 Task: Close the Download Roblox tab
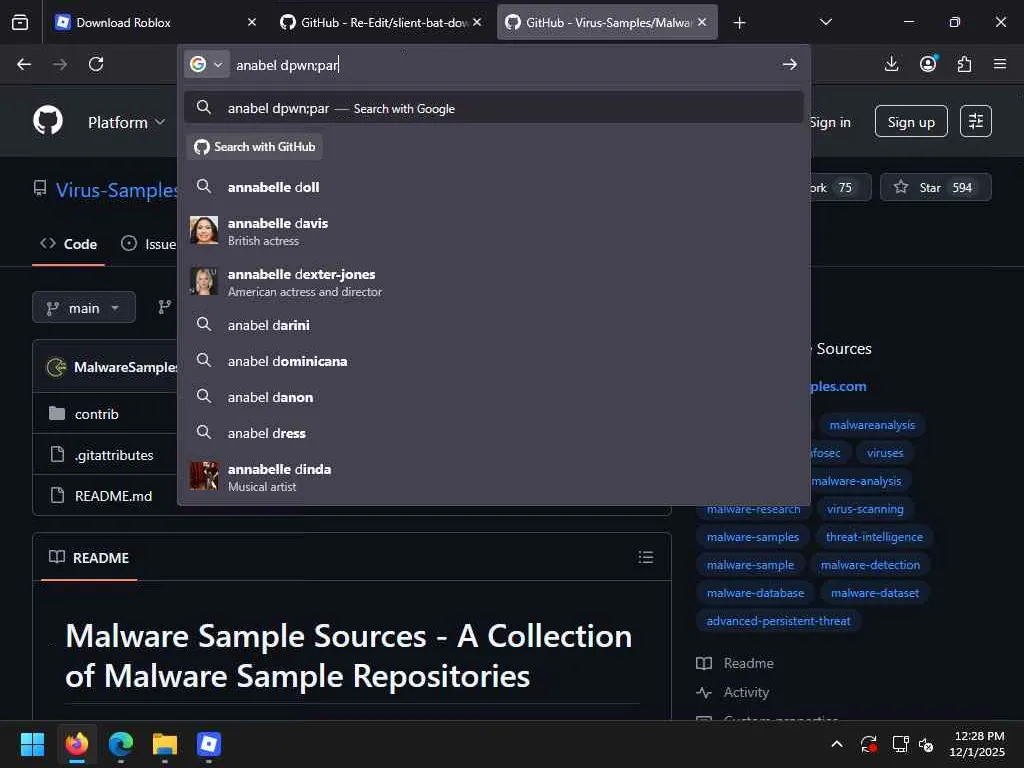(252, 22)
